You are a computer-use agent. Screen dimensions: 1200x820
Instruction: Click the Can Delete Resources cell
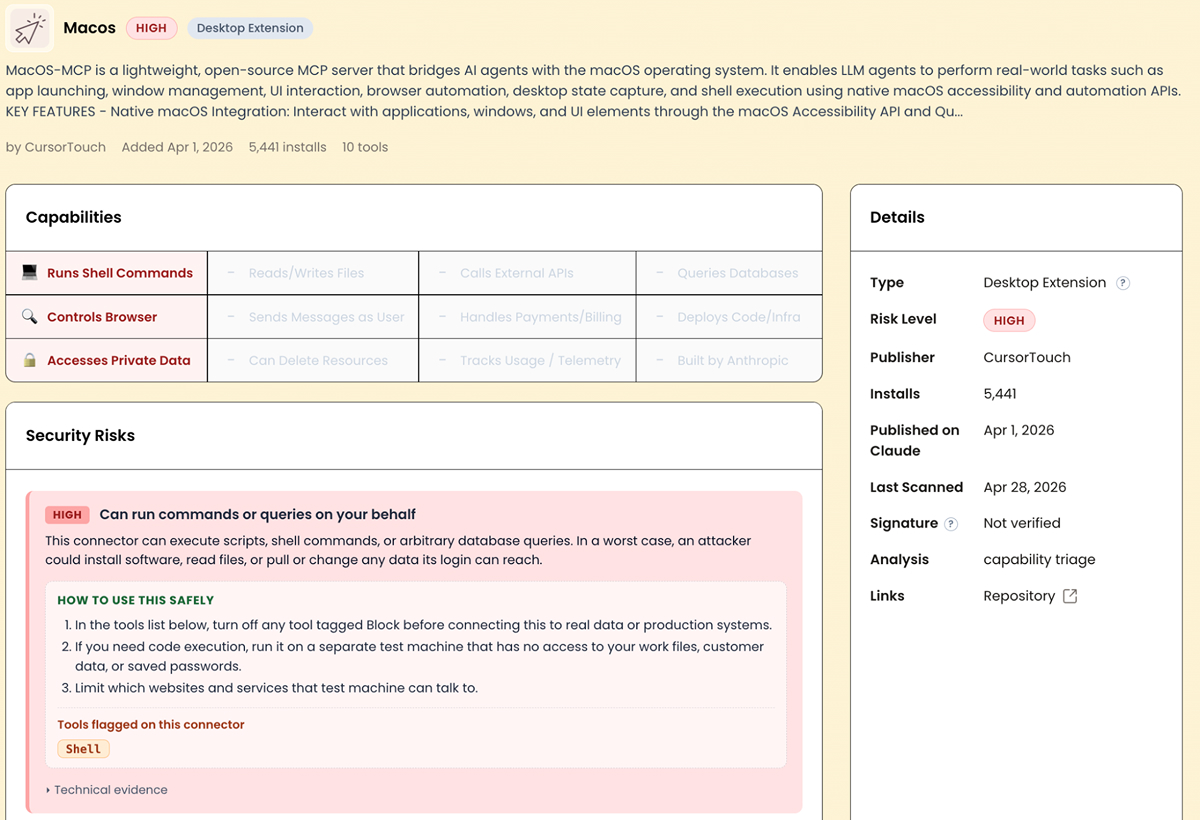point(313,360)
